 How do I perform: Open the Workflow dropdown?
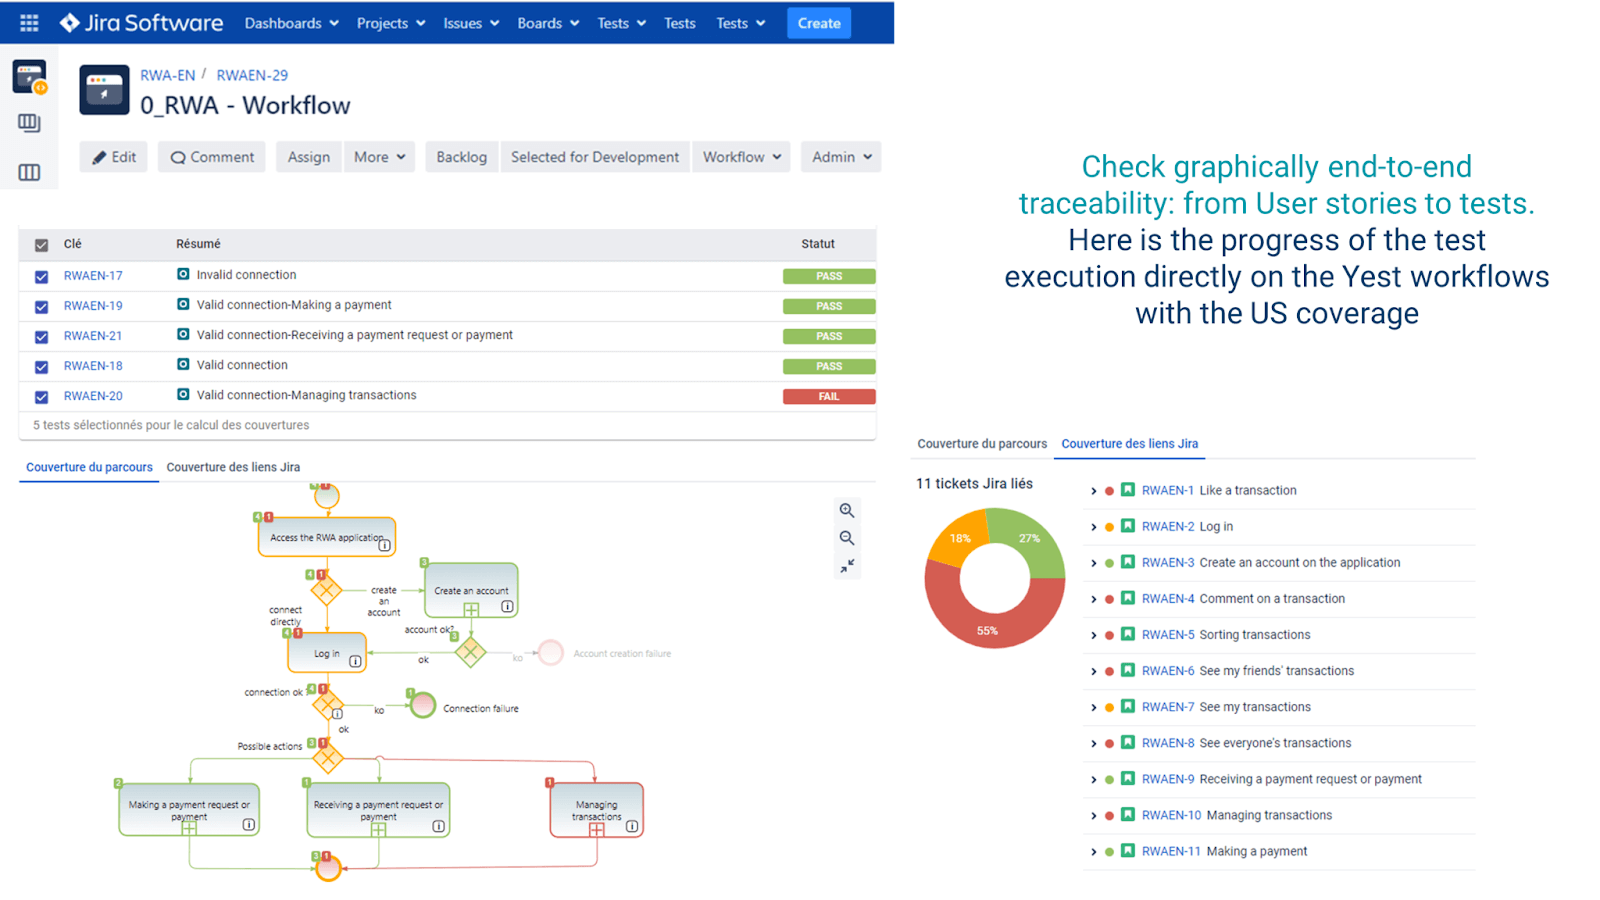point(741,157)
